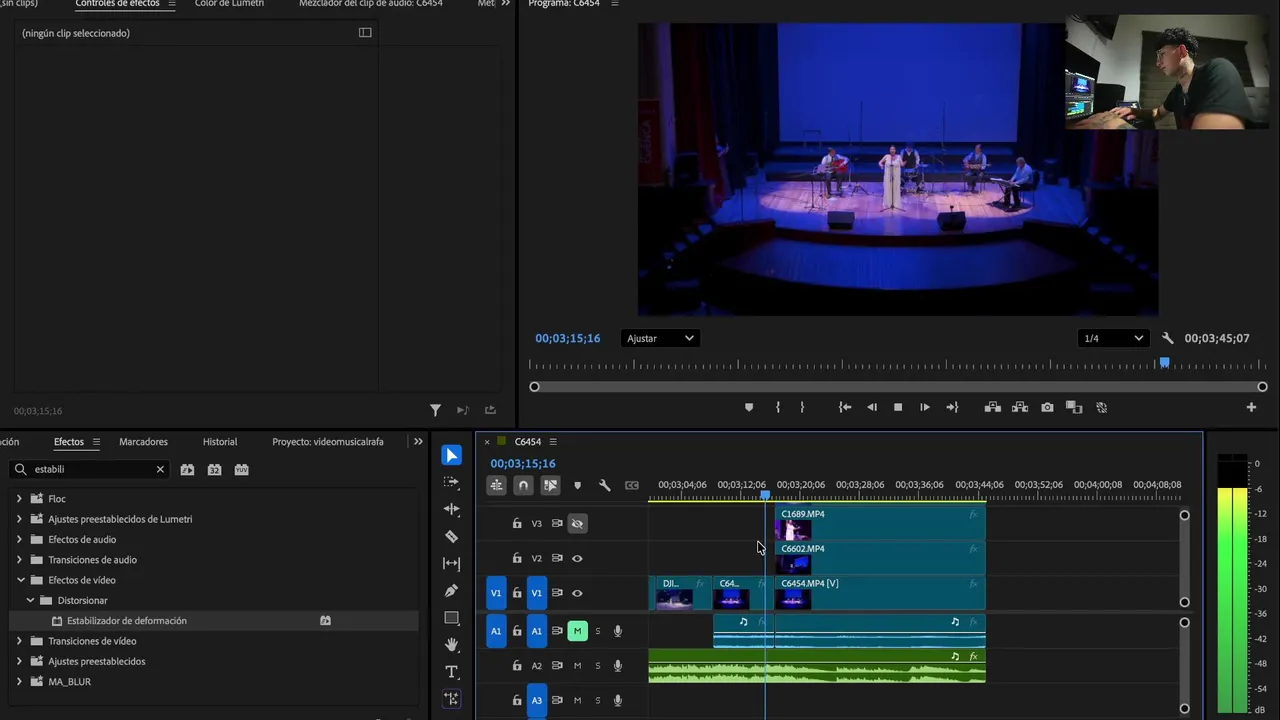Toggle the lock on track V3
Image resolution: width=1280 pixels, height=720 pixels.
click(517, 523)
